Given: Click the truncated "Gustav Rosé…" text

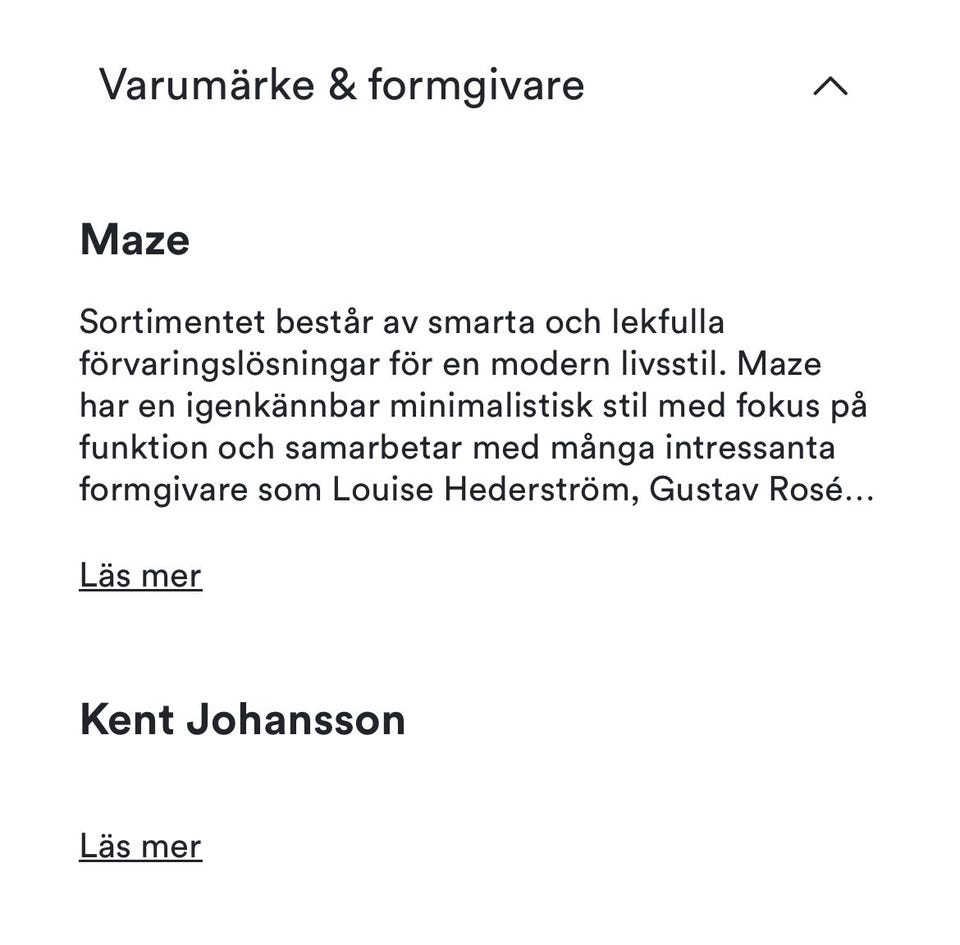Looking at the screenshot, I should click(761, 490).
